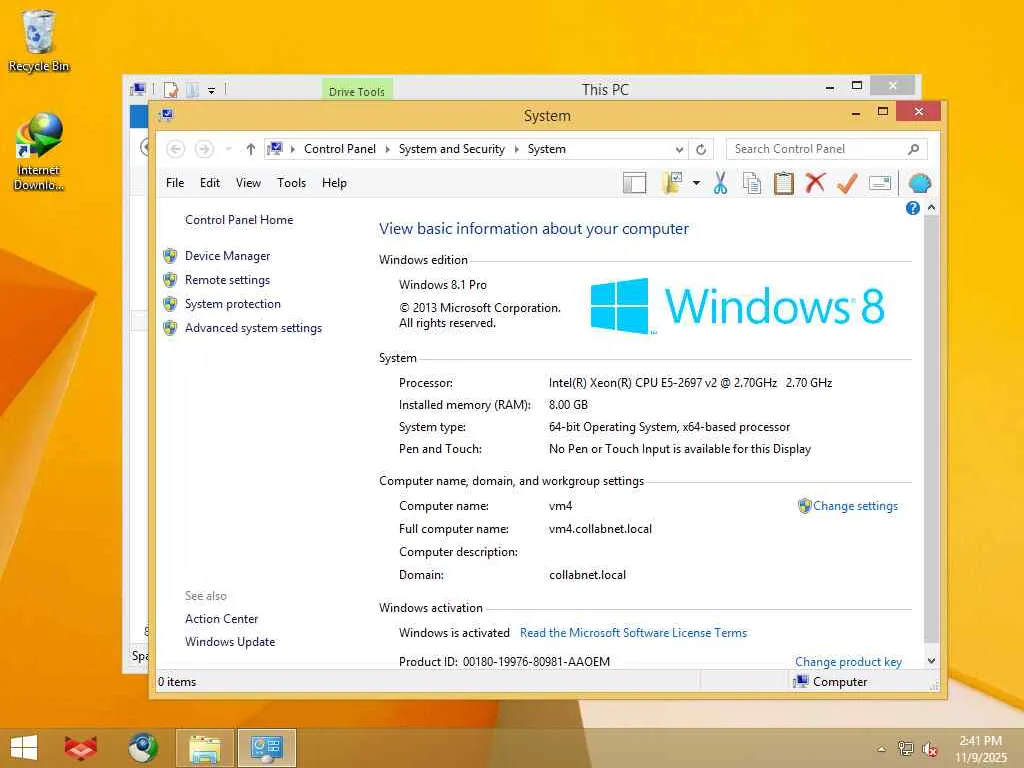Click the blue shell icon in toolbar

919,184
